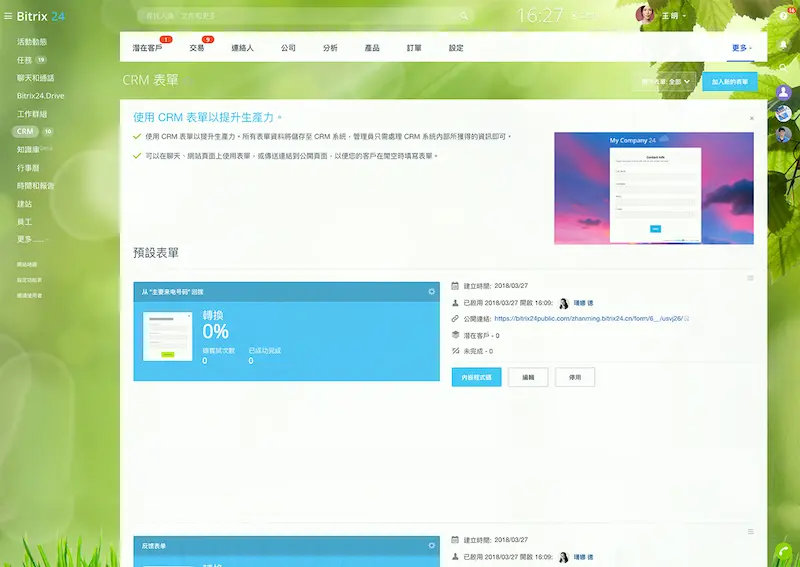Open 員工 in left sidebar

coord(24,221)
